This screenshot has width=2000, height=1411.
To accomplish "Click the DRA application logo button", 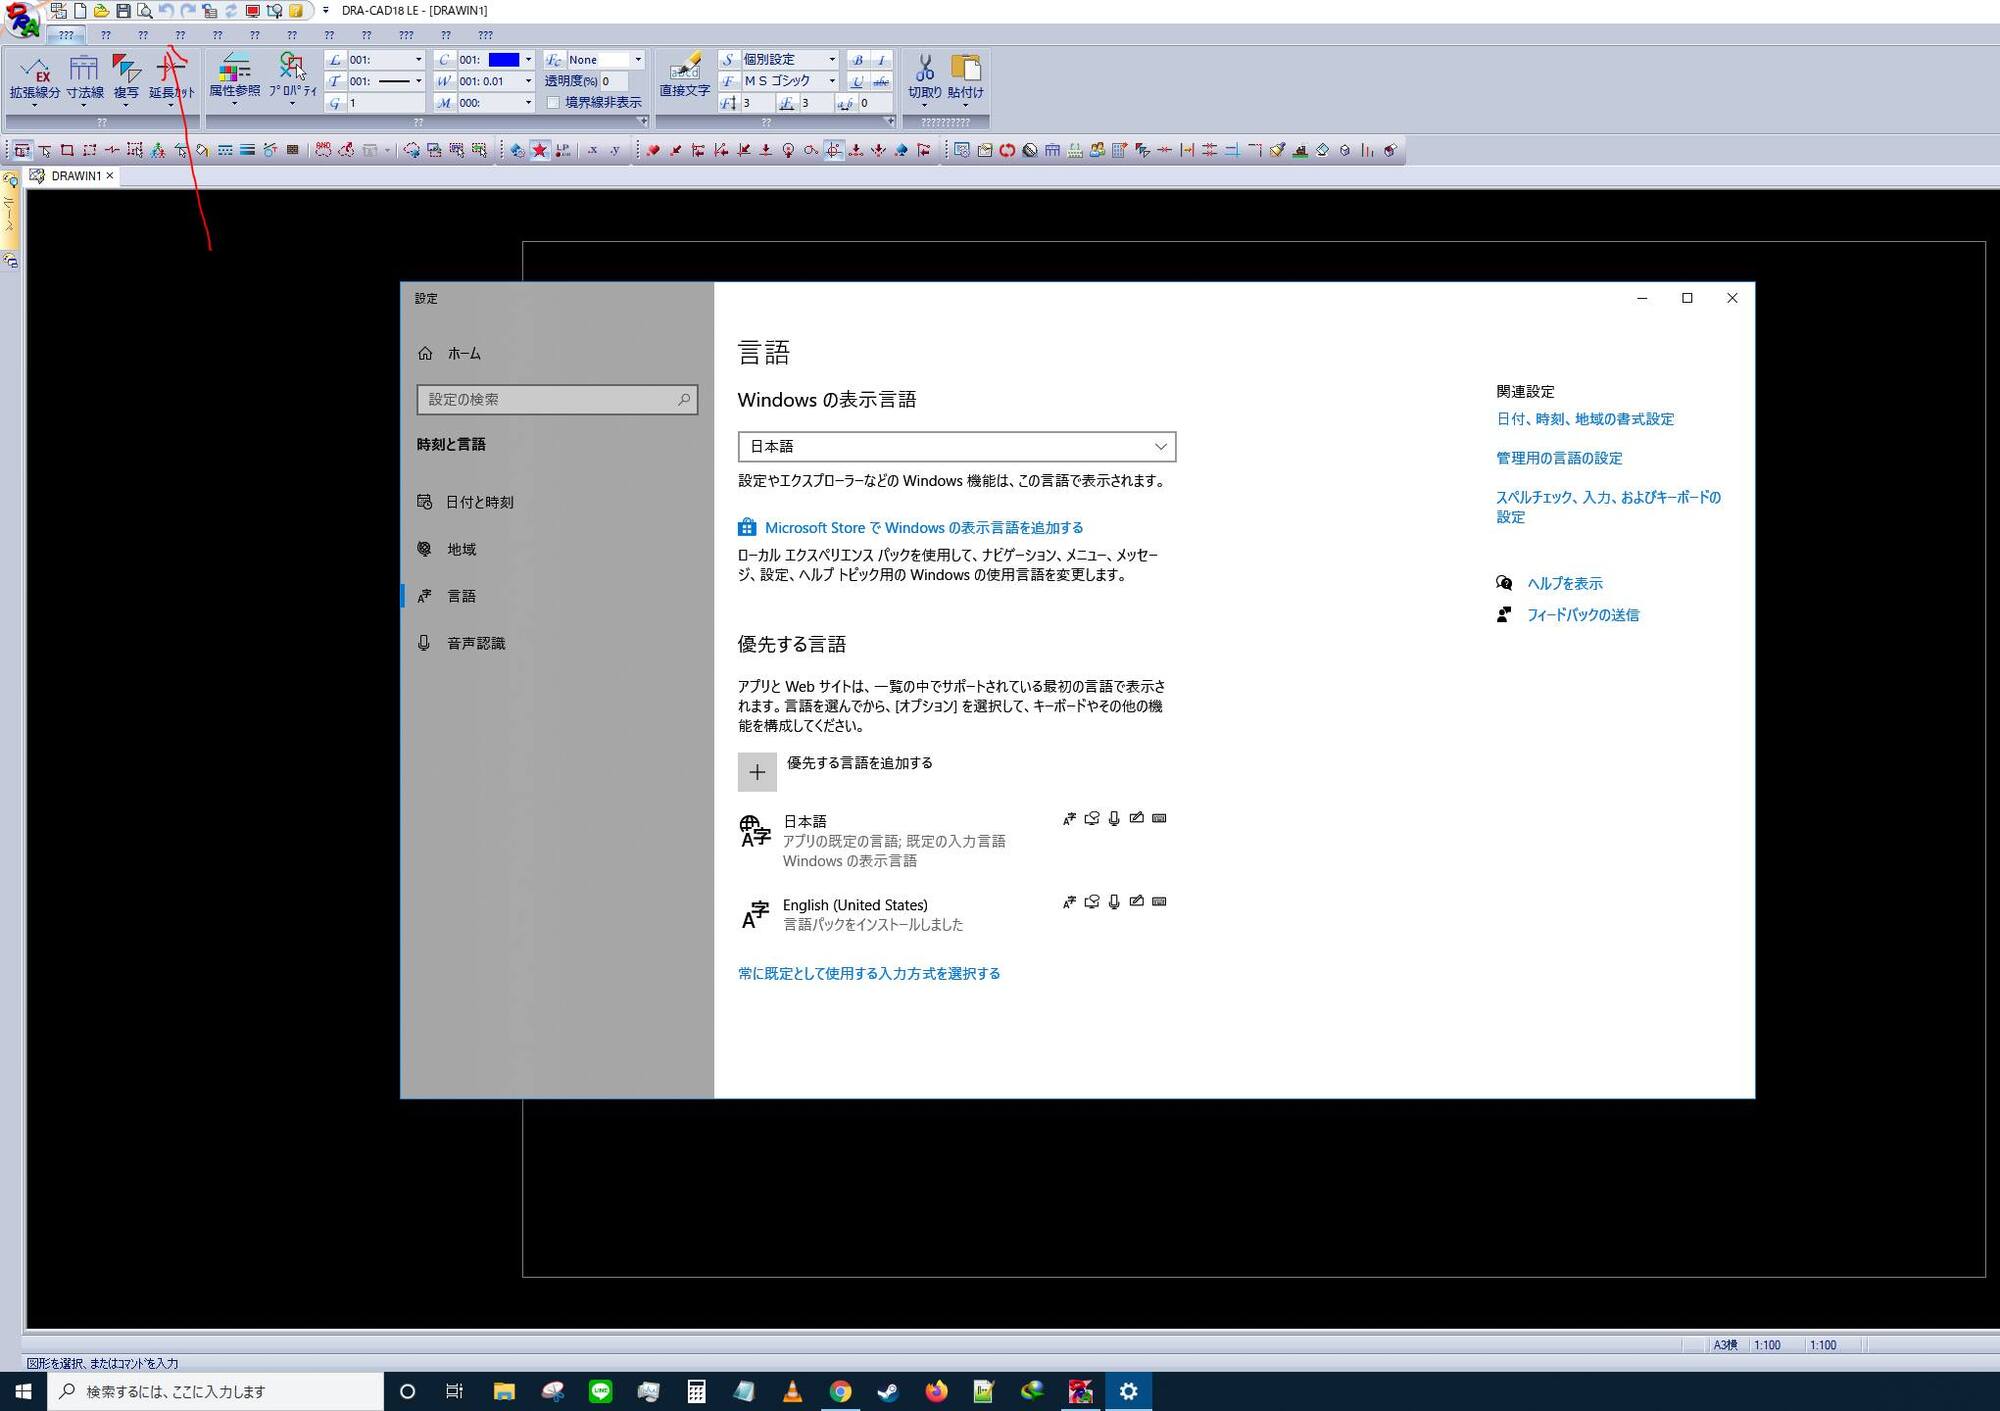I will click(x=22, y=19).
